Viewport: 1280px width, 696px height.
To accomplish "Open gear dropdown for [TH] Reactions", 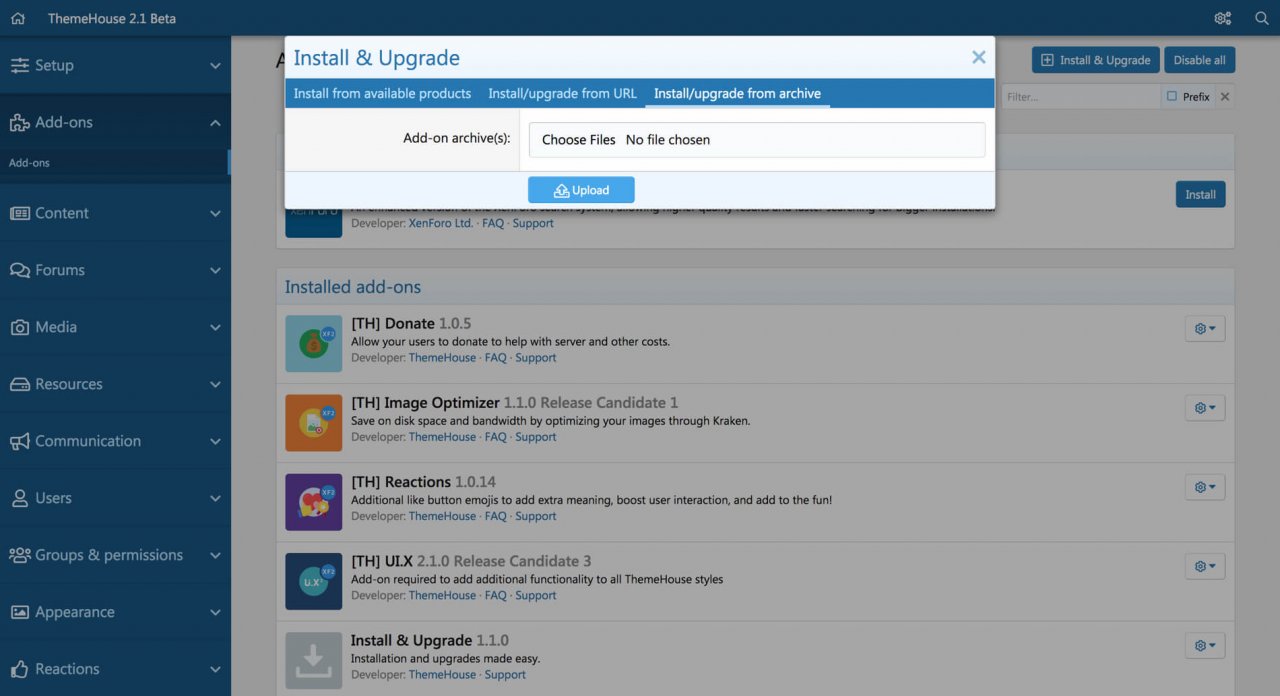I will point(1204,487).
